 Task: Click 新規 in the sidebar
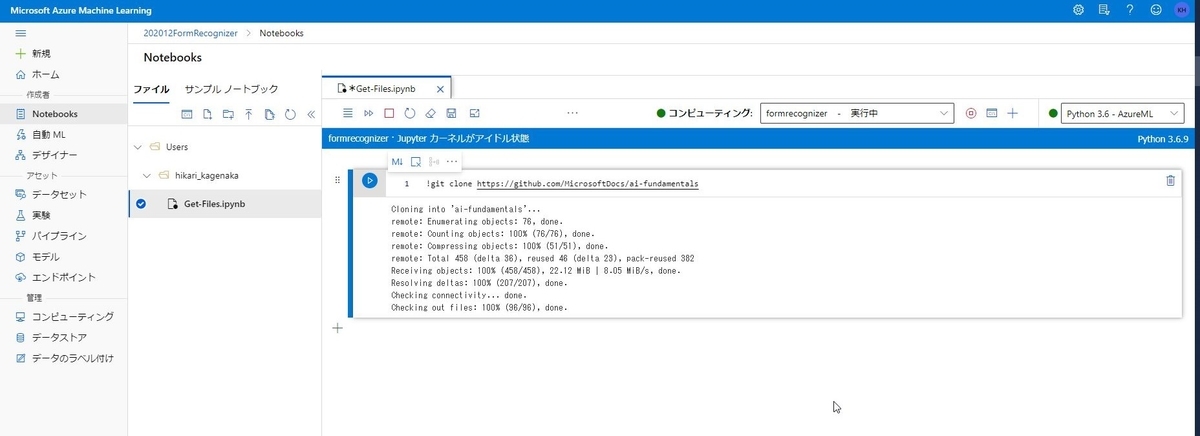click(64, 53)
